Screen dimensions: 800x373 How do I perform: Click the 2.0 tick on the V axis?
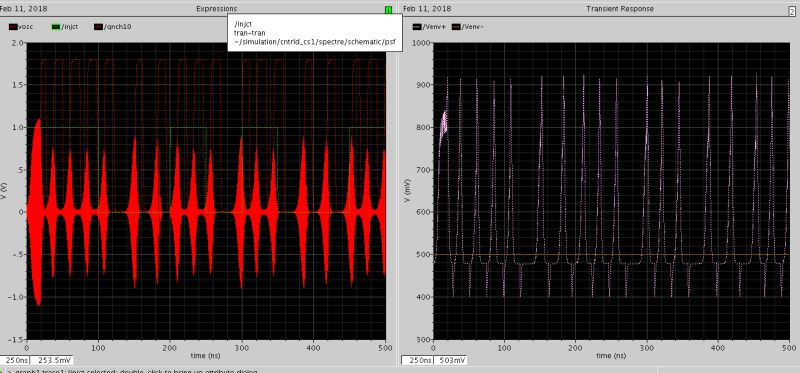pos(17,43)
